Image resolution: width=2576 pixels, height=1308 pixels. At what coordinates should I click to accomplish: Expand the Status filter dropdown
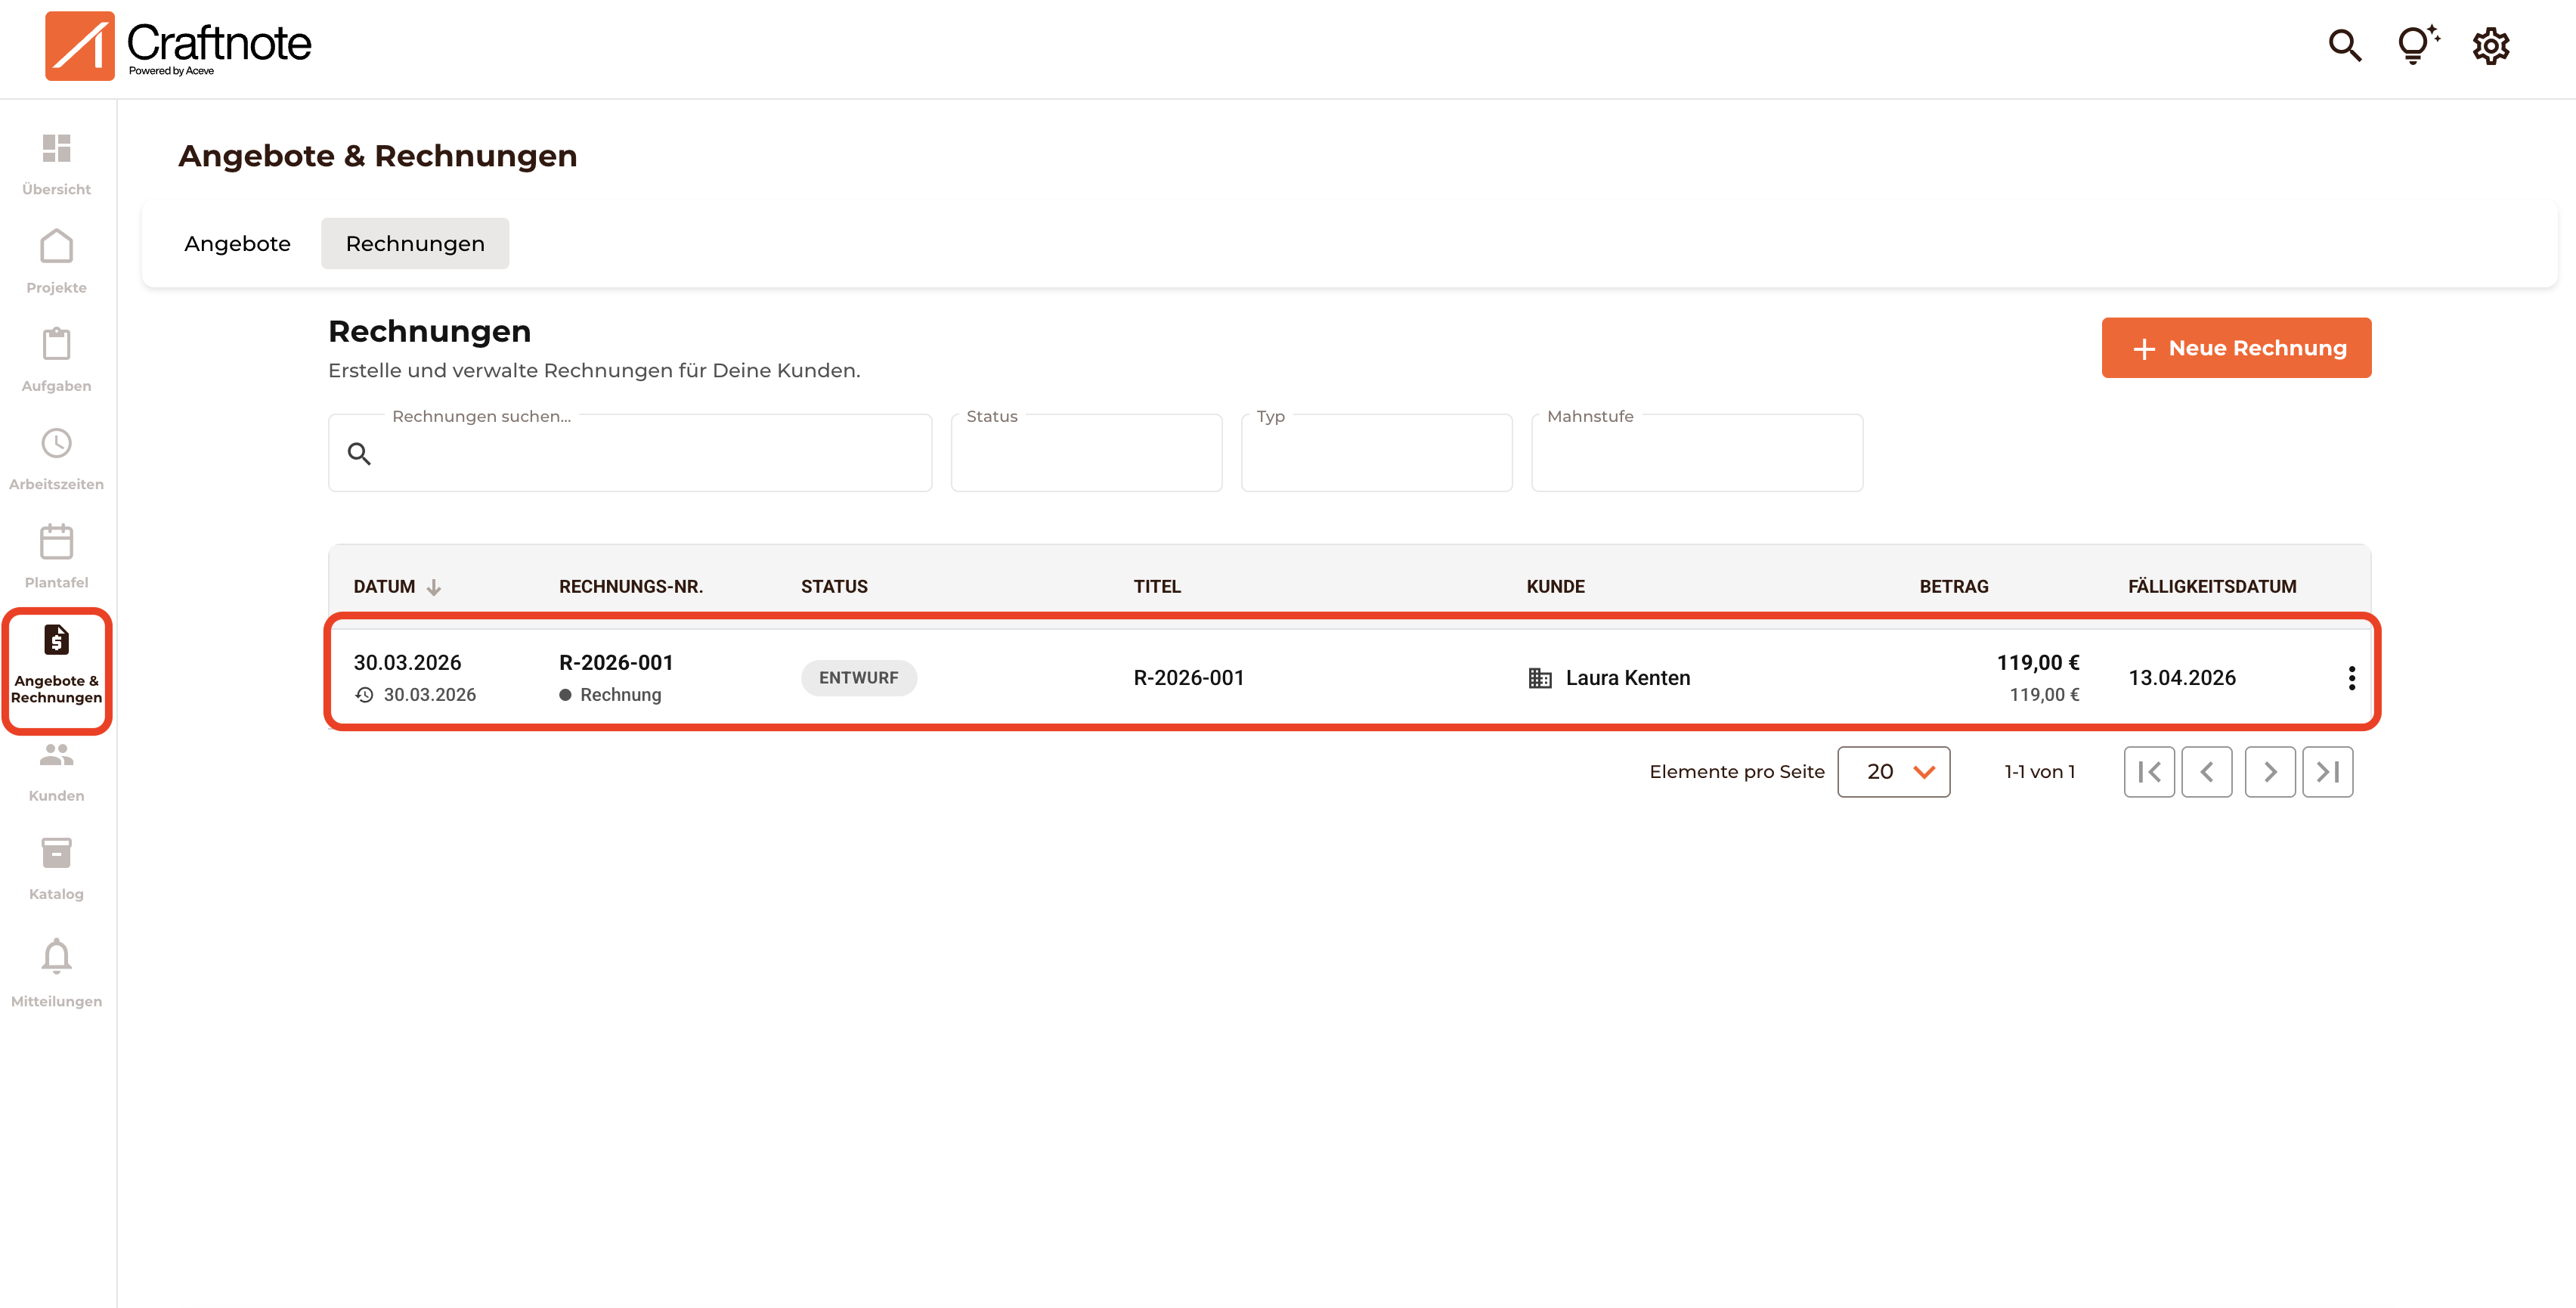click(x=1086, y=454)
